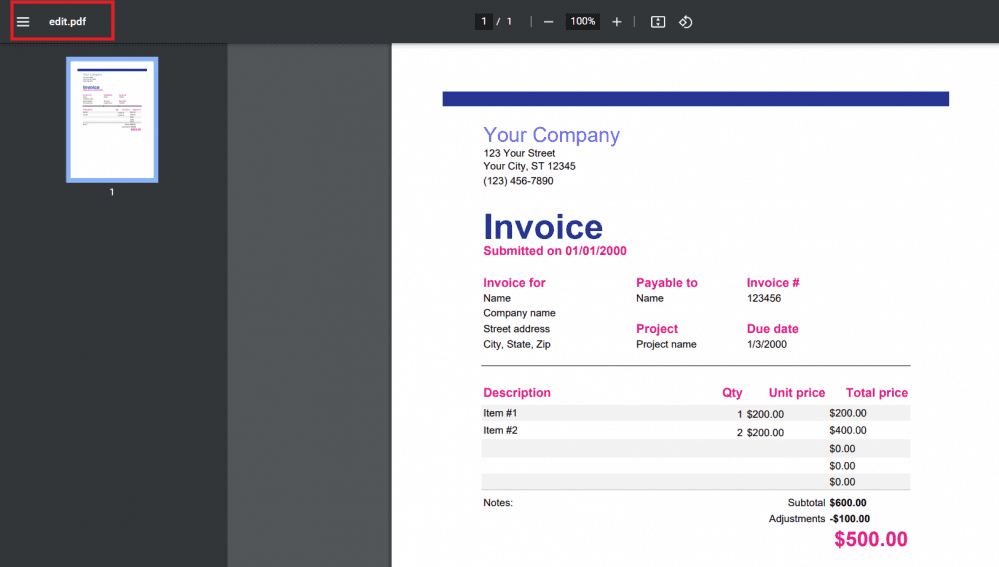Image resolution: width=999 pixels, height=567 pixels.
Task: Click the 100% zoom level field
Action: tap(582, 22)
